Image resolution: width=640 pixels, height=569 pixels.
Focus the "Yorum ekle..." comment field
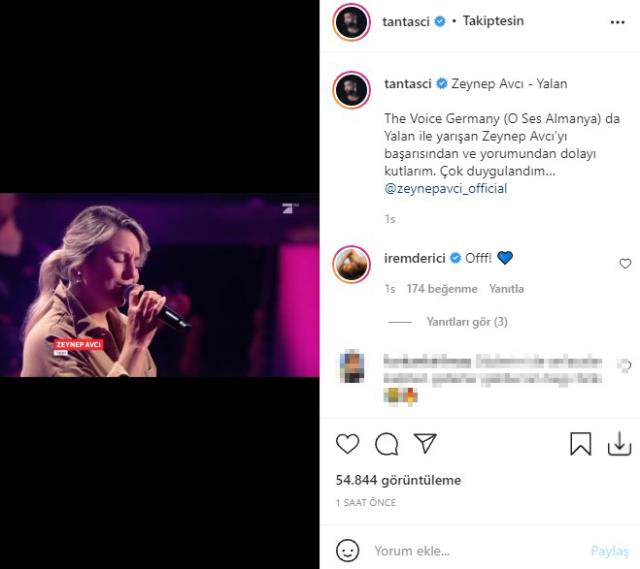470,551
